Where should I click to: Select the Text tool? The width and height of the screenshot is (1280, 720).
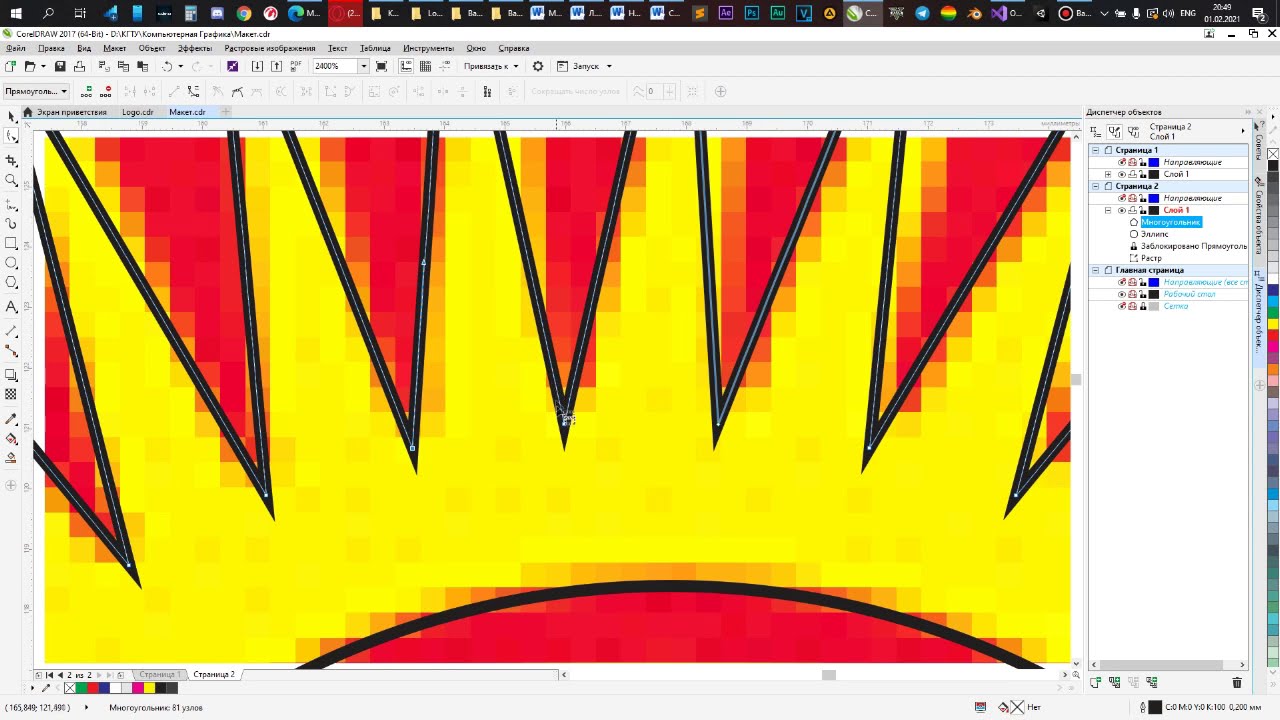click(11, 307)
